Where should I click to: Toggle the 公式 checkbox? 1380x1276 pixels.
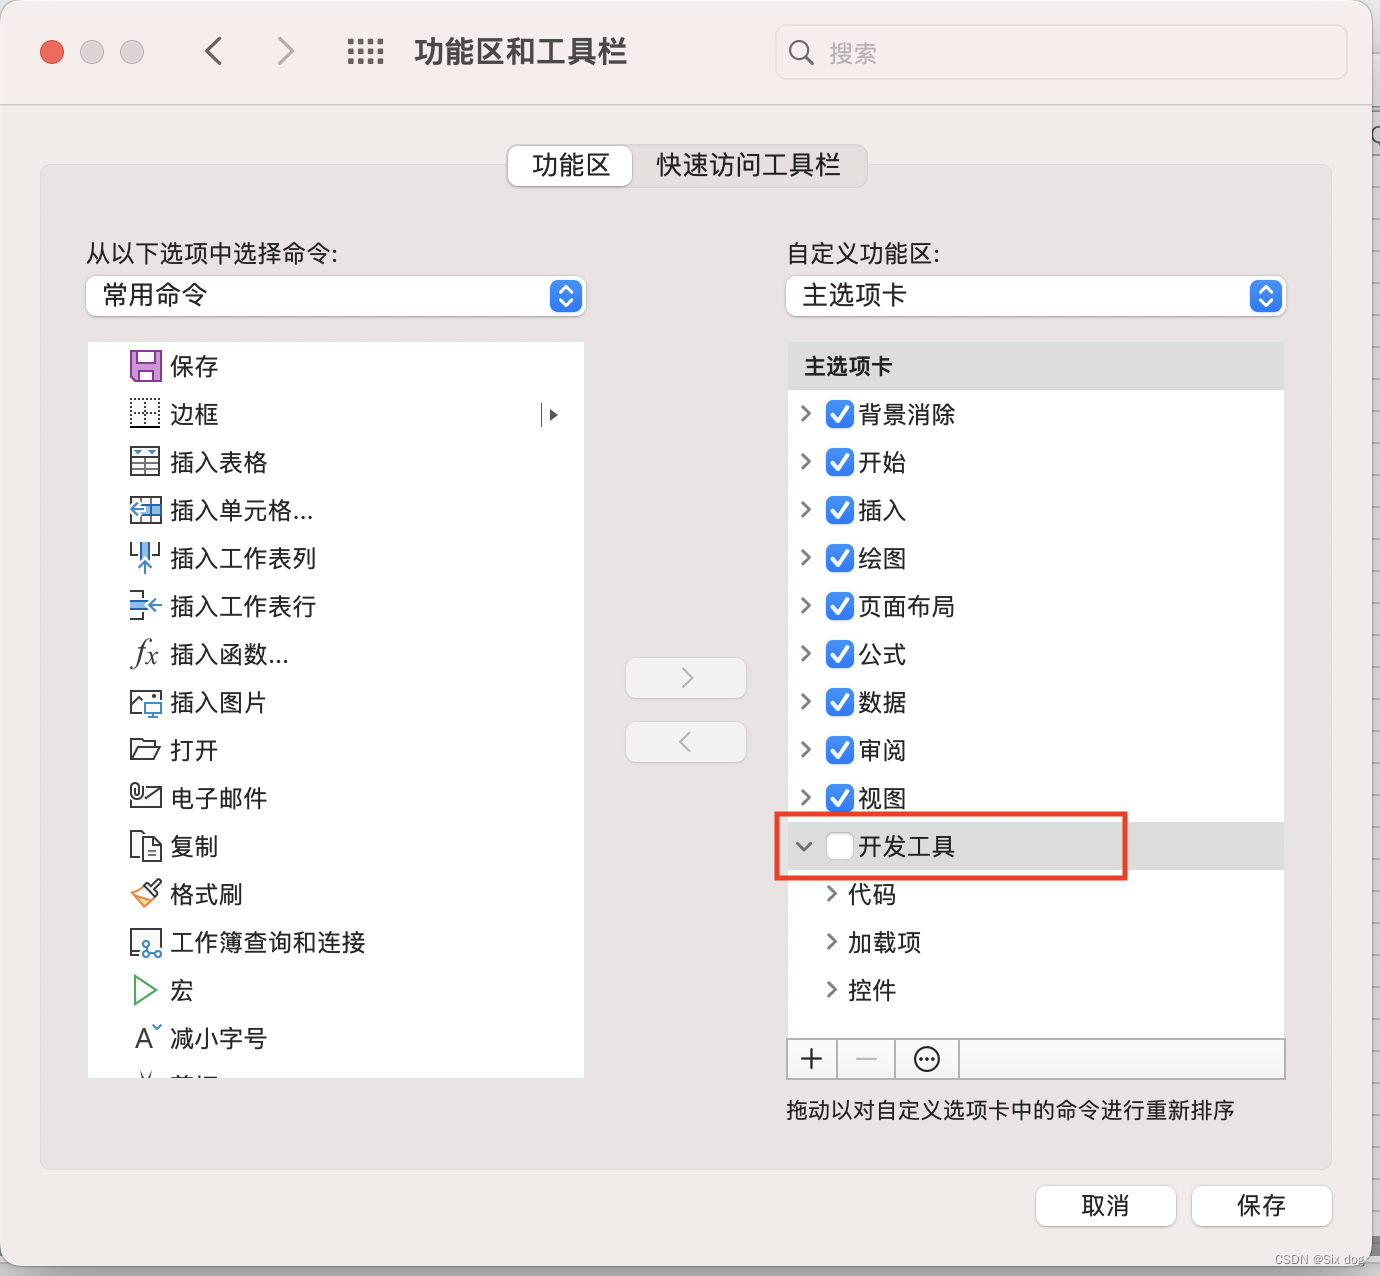click(840, 654)
